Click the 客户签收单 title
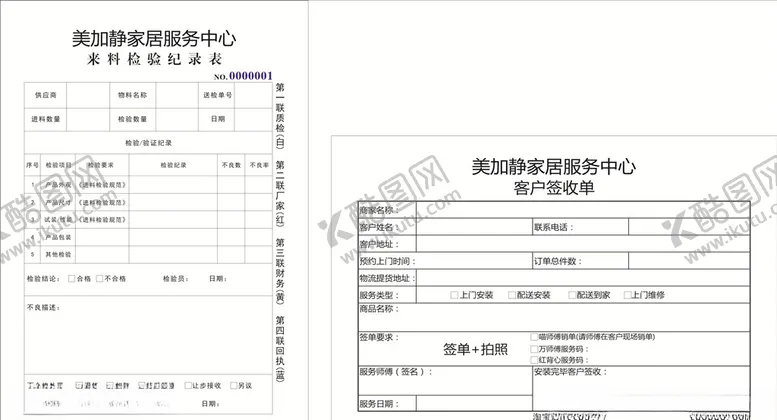The width and height of the screenshot is (777, 420). pyautogui.click(x=554, y=188)
